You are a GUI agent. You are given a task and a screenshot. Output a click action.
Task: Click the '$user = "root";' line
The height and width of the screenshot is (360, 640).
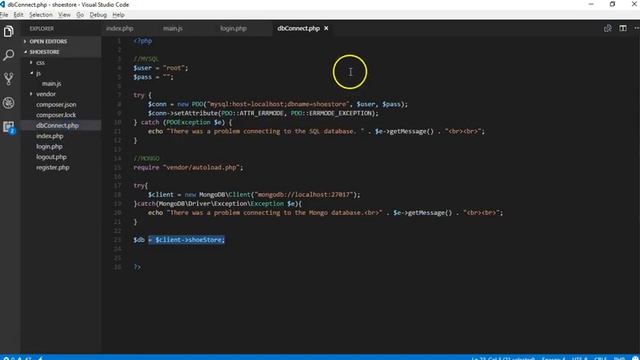point(161,68)
